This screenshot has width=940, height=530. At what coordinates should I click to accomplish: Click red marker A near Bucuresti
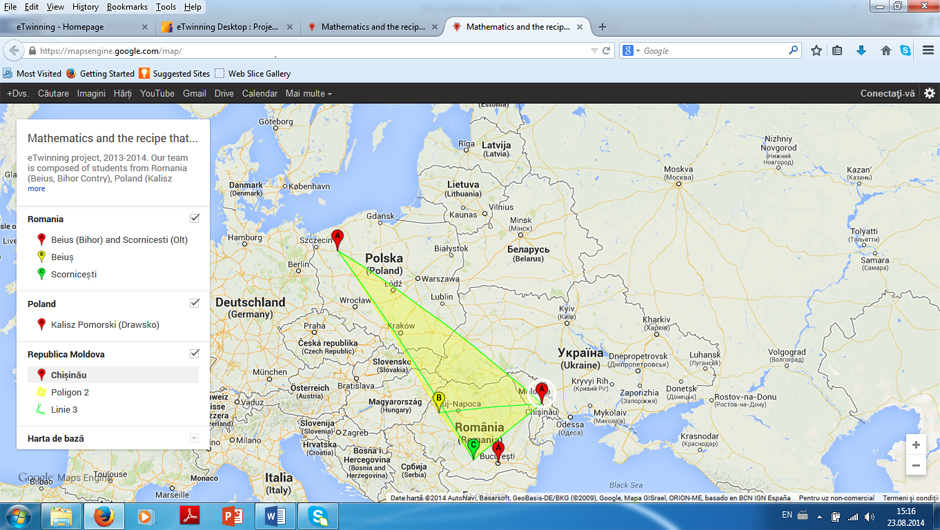(498, 451)
